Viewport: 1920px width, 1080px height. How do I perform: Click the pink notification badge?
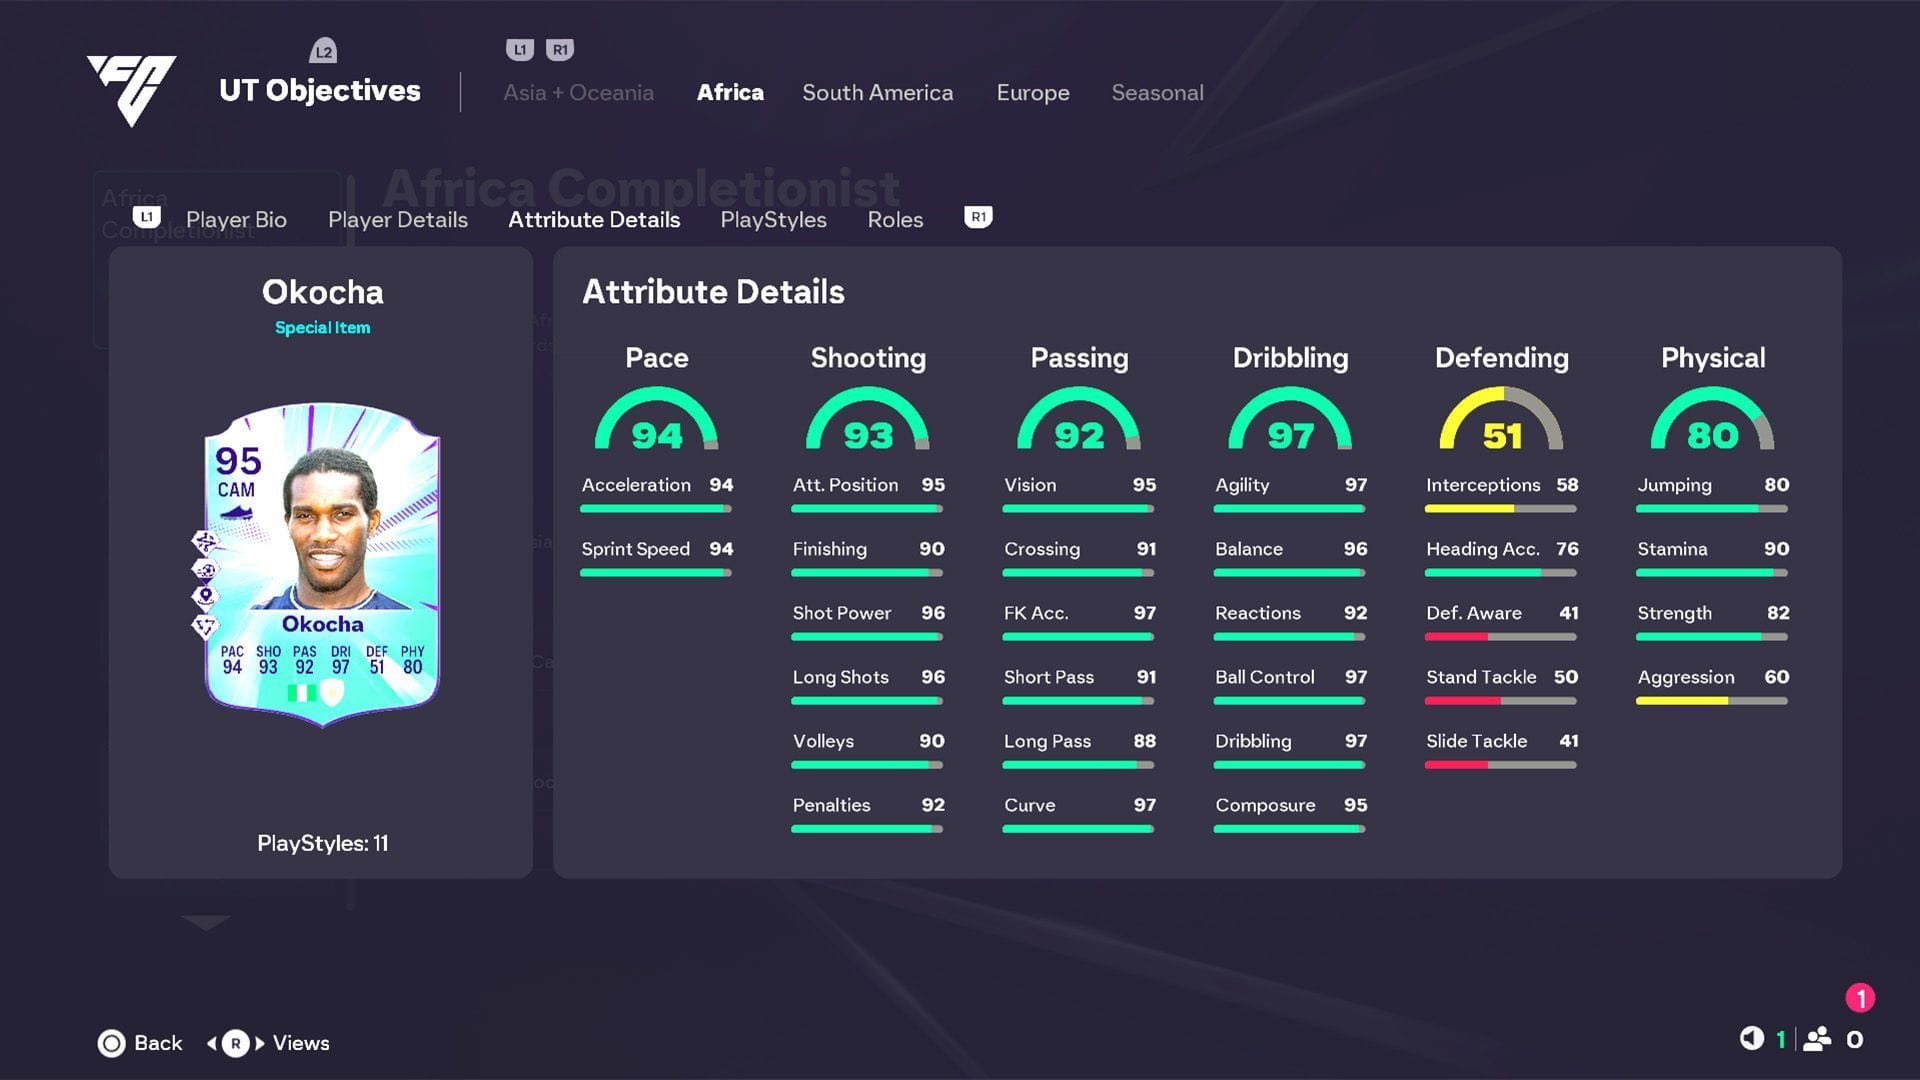[1860, 998]
